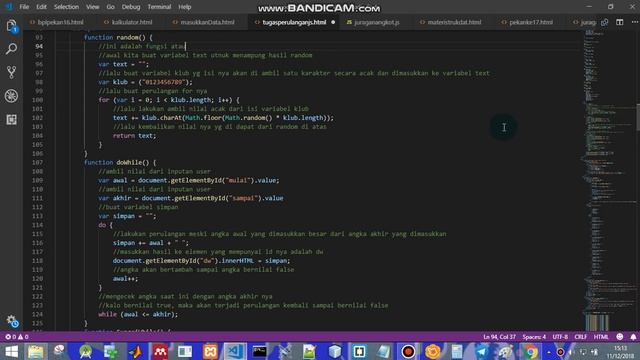
Task: Open the Windows Start button
Action: tap(11, 351)
